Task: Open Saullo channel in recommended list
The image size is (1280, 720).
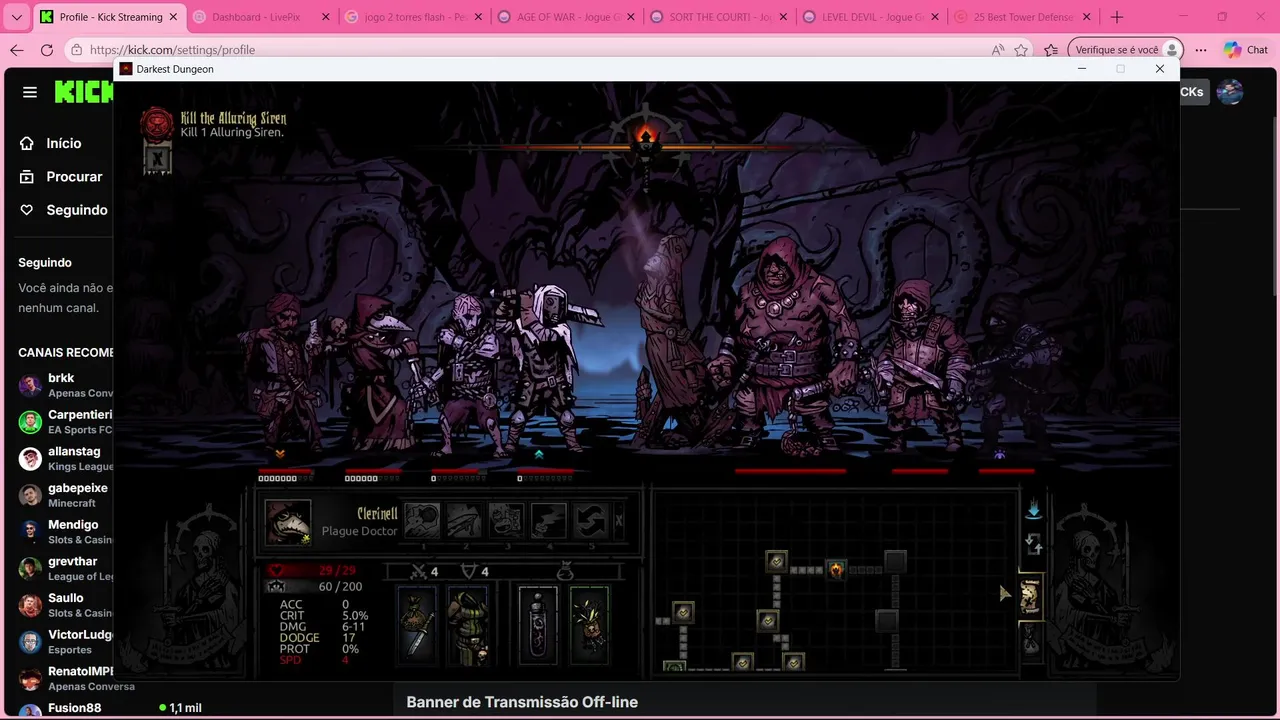Action: pyautogui.click(x=65, y=605)
